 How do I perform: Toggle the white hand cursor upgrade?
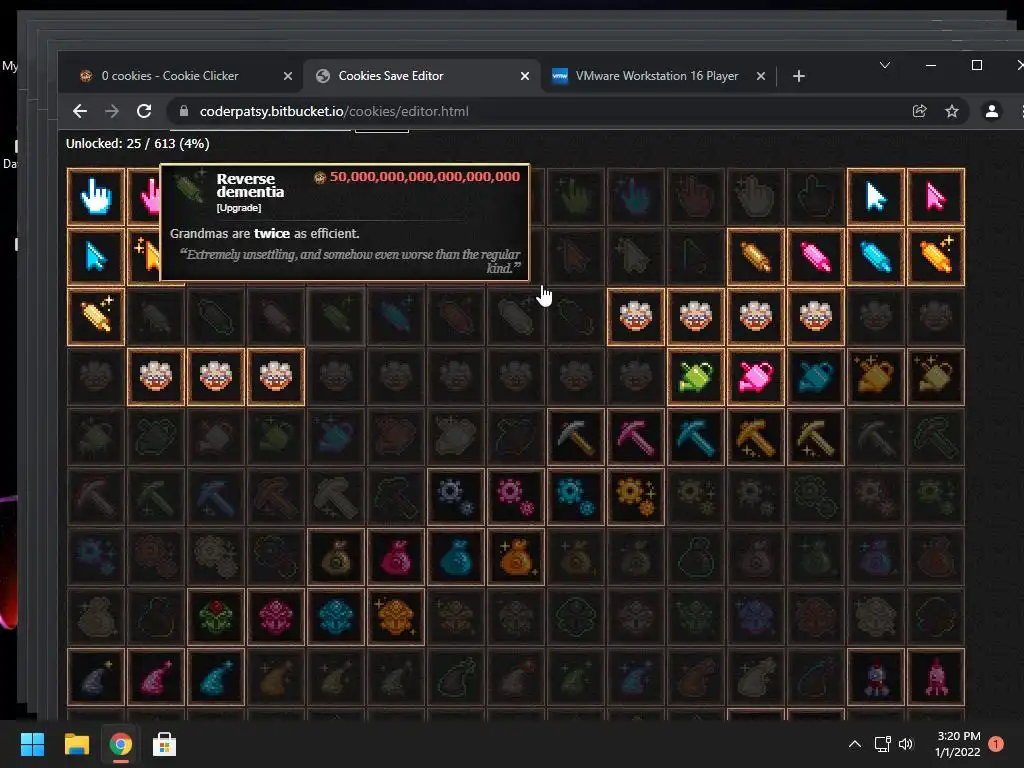(x=96, y=197)
